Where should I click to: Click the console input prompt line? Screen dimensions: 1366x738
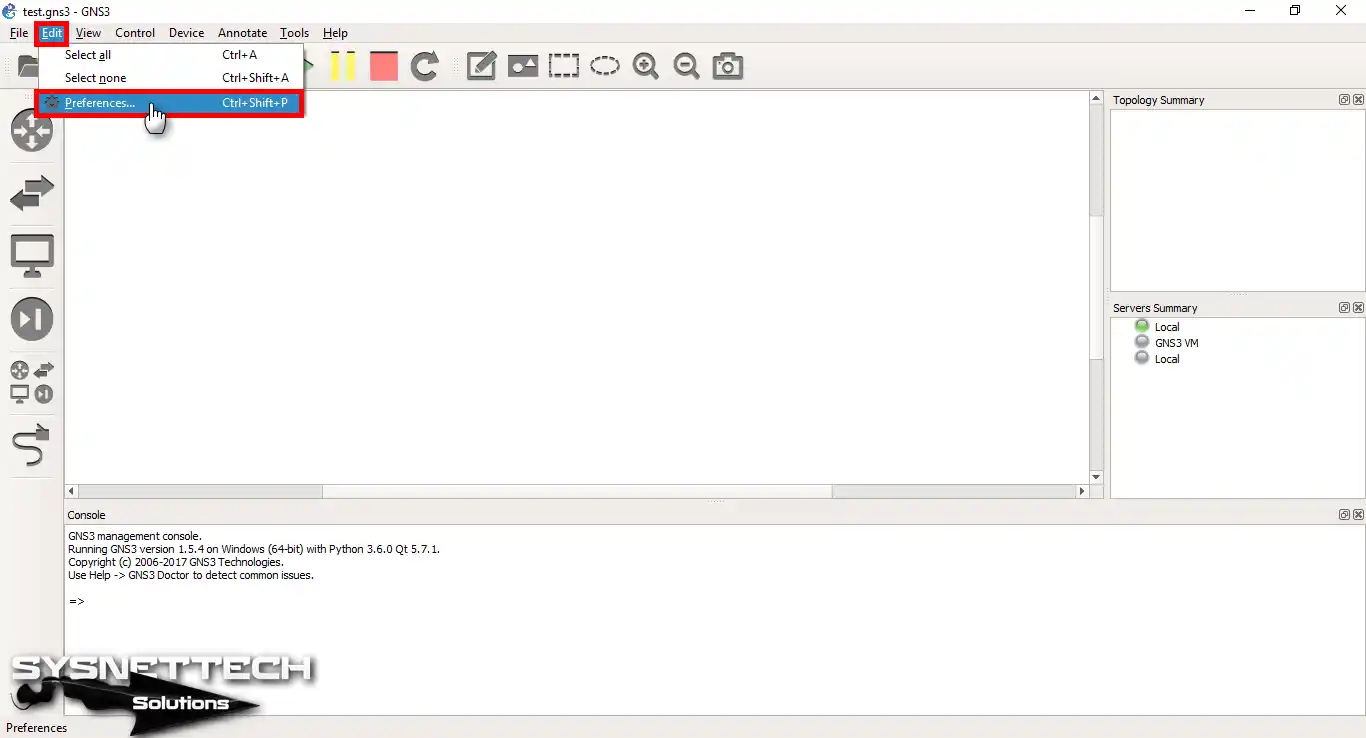(x=77, y=601)
